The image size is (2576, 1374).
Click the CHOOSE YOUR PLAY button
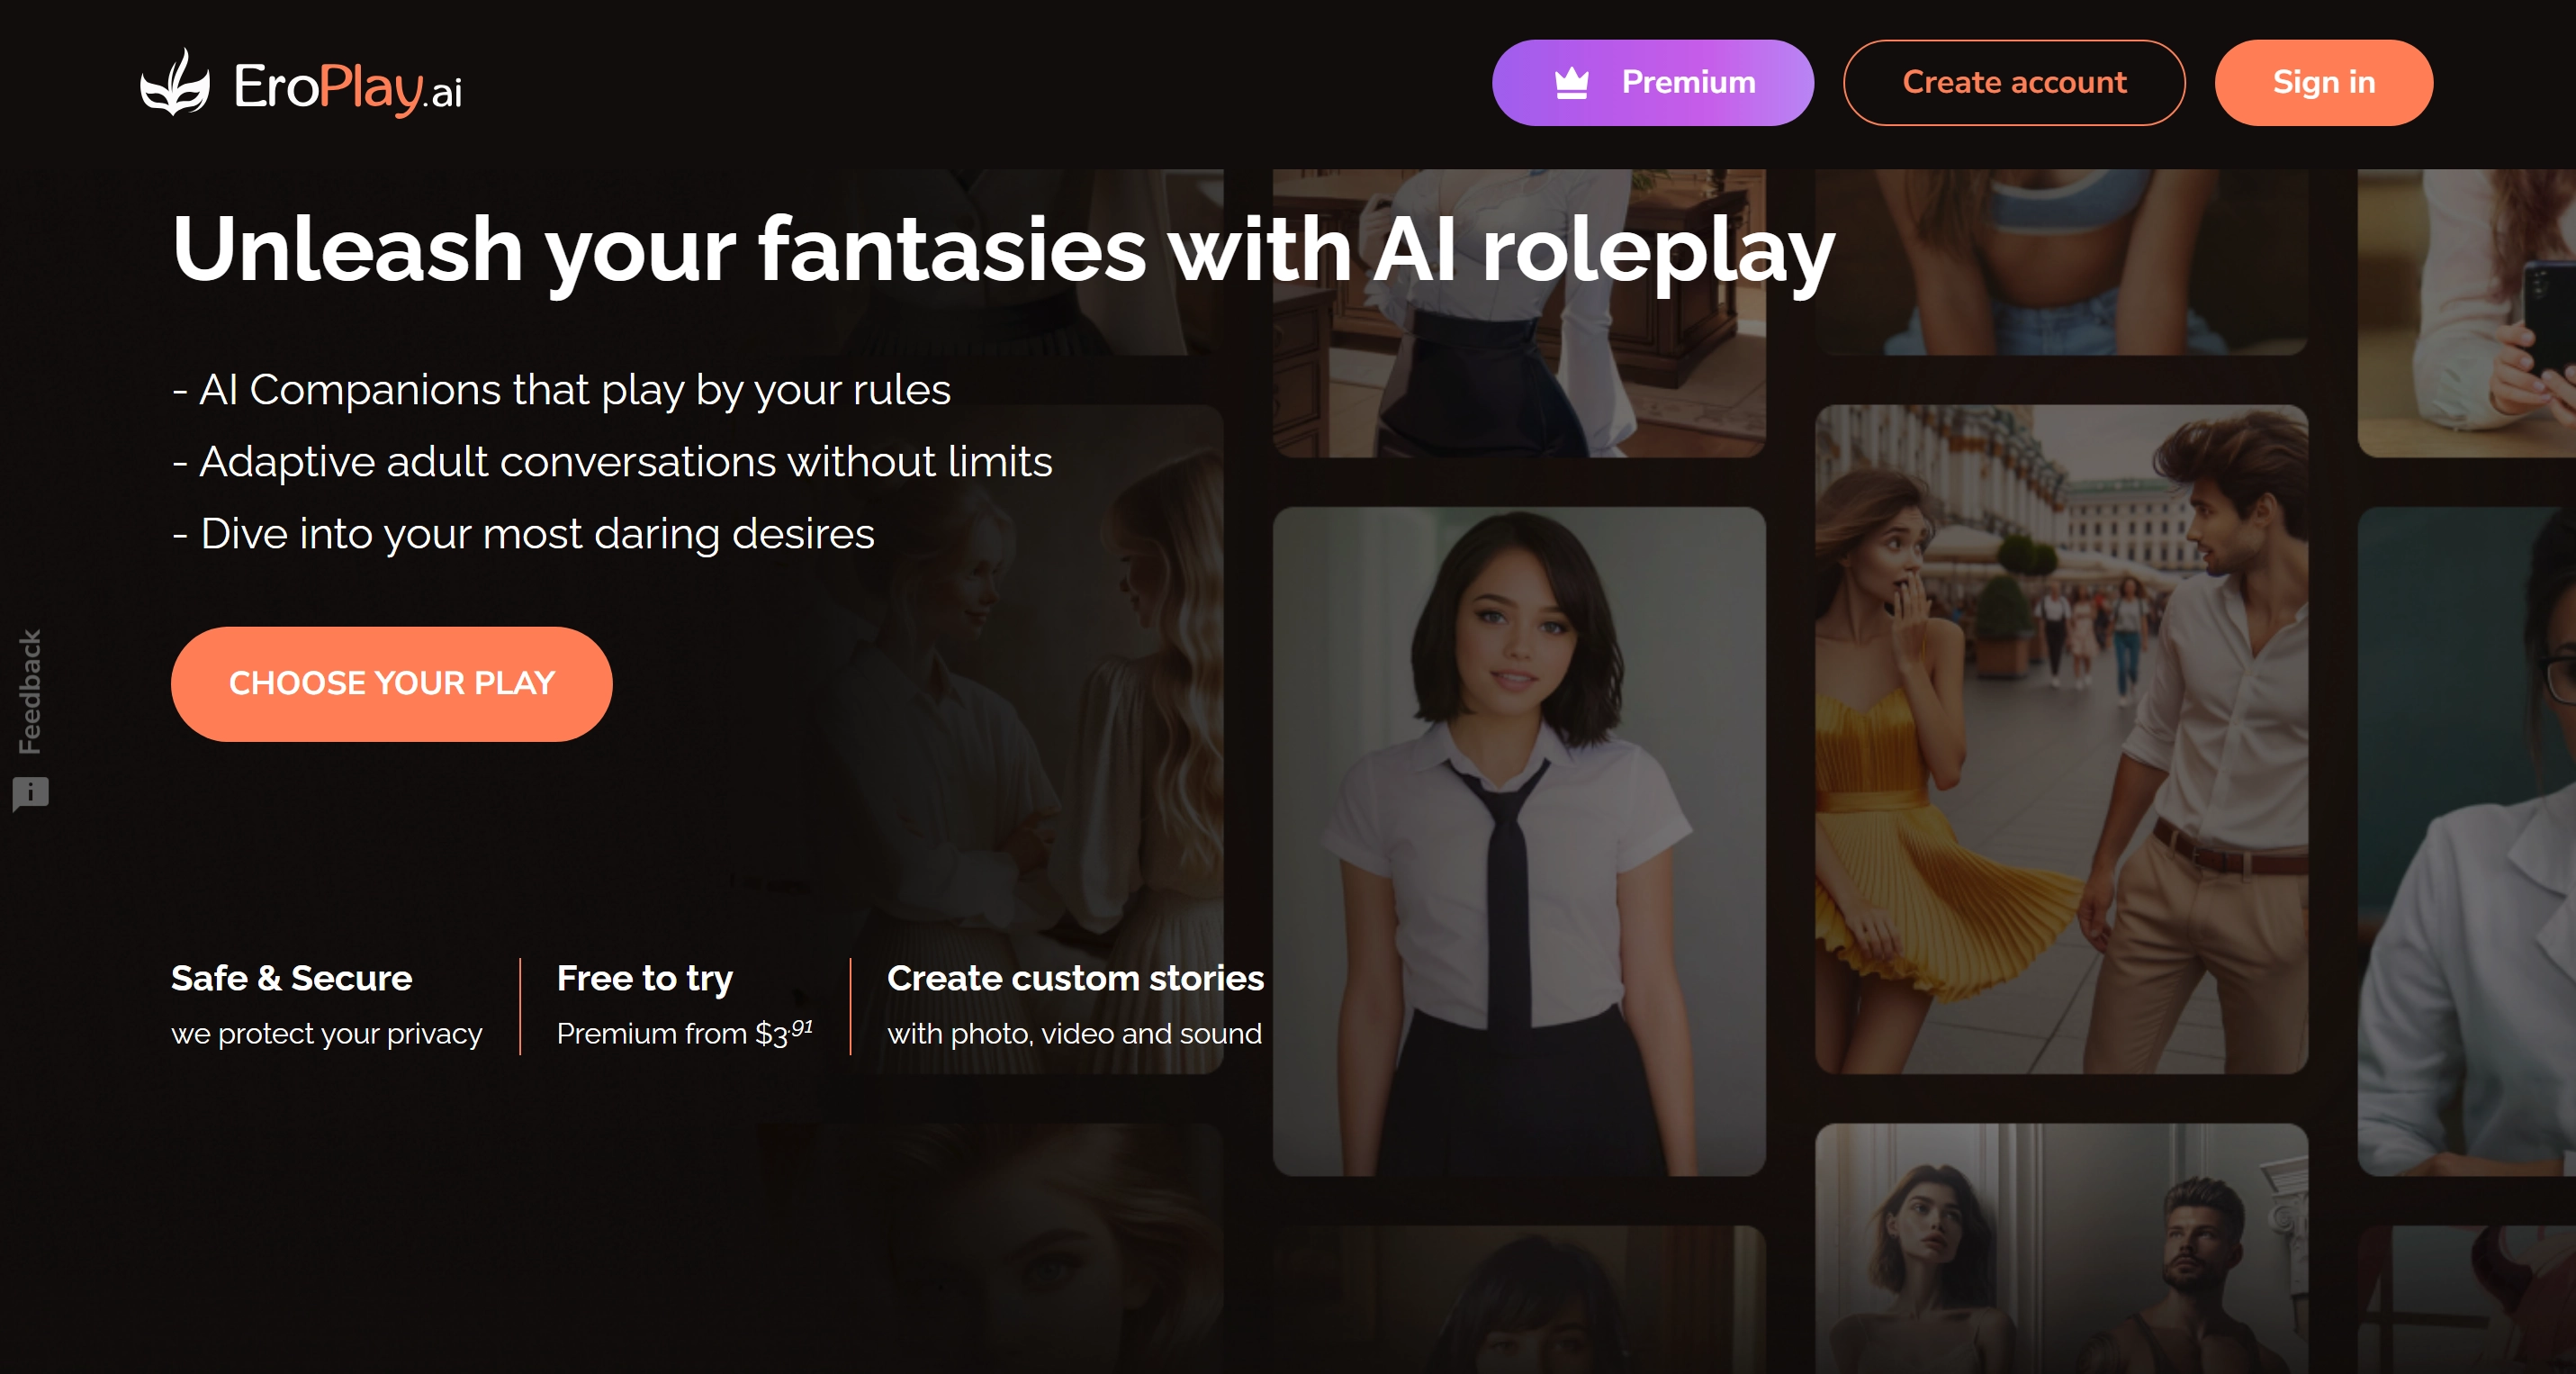pos(391,684)
